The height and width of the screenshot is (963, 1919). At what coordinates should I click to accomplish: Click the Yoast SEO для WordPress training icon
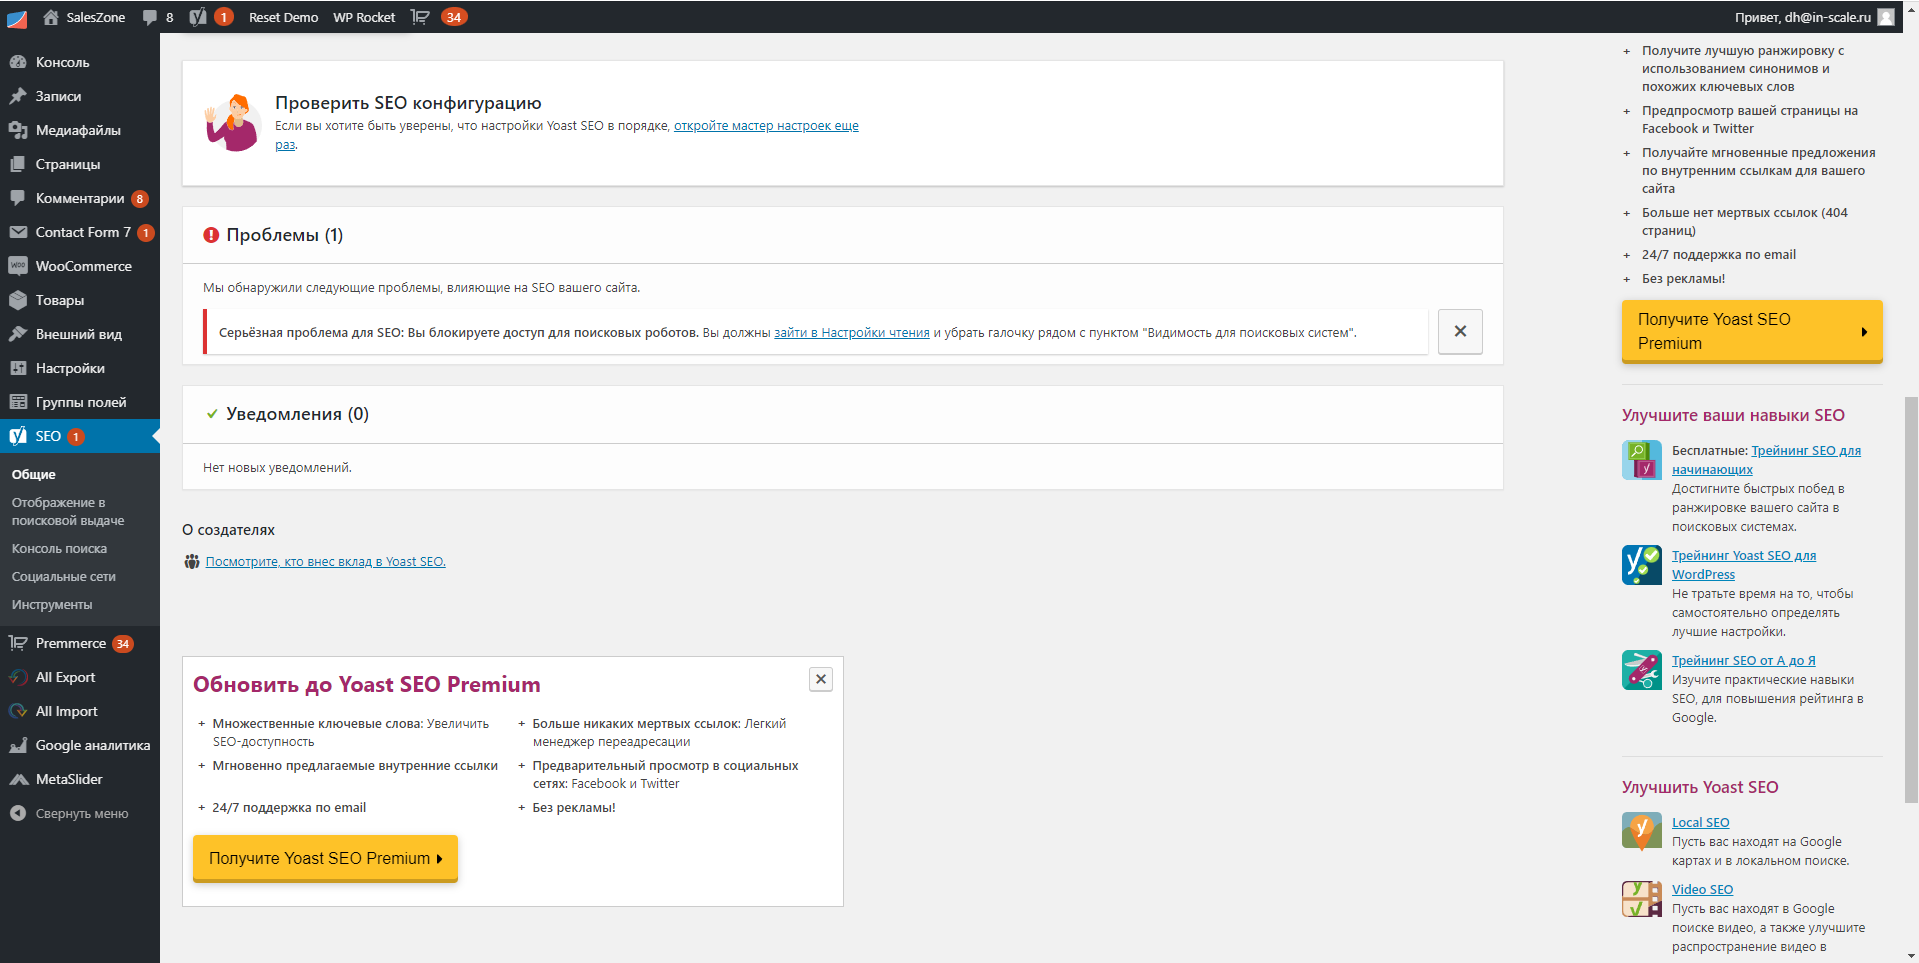1641,564
